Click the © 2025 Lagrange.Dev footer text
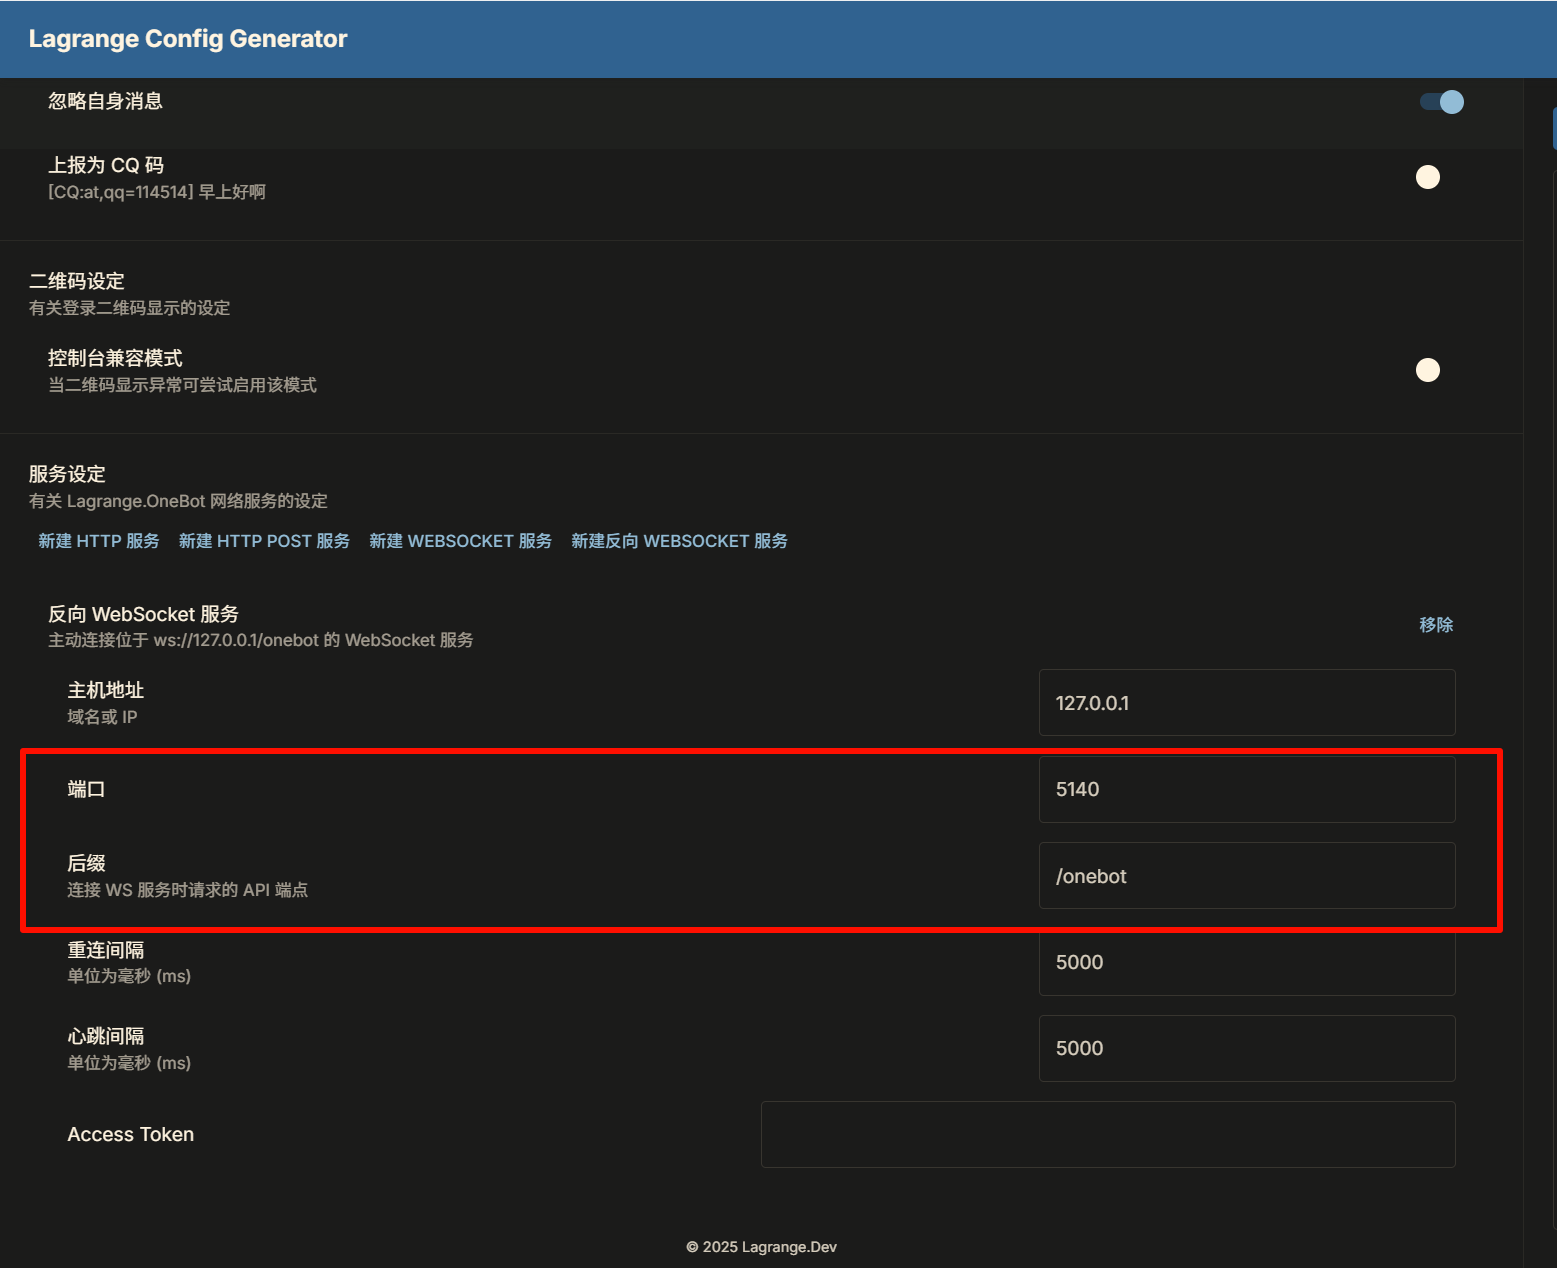This screenshot has height=1268, width=1557. 761,1247
